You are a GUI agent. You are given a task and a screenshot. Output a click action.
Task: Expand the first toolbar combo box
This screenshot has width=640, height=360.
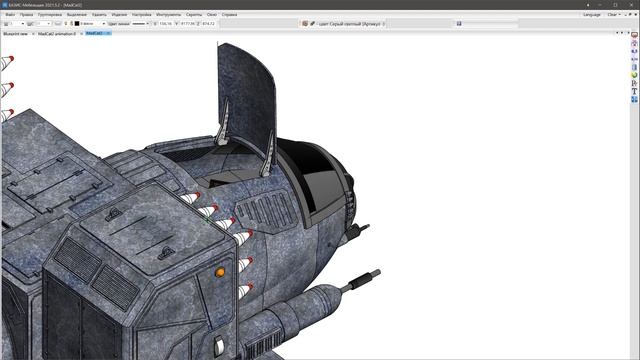[x=22, y=24]
